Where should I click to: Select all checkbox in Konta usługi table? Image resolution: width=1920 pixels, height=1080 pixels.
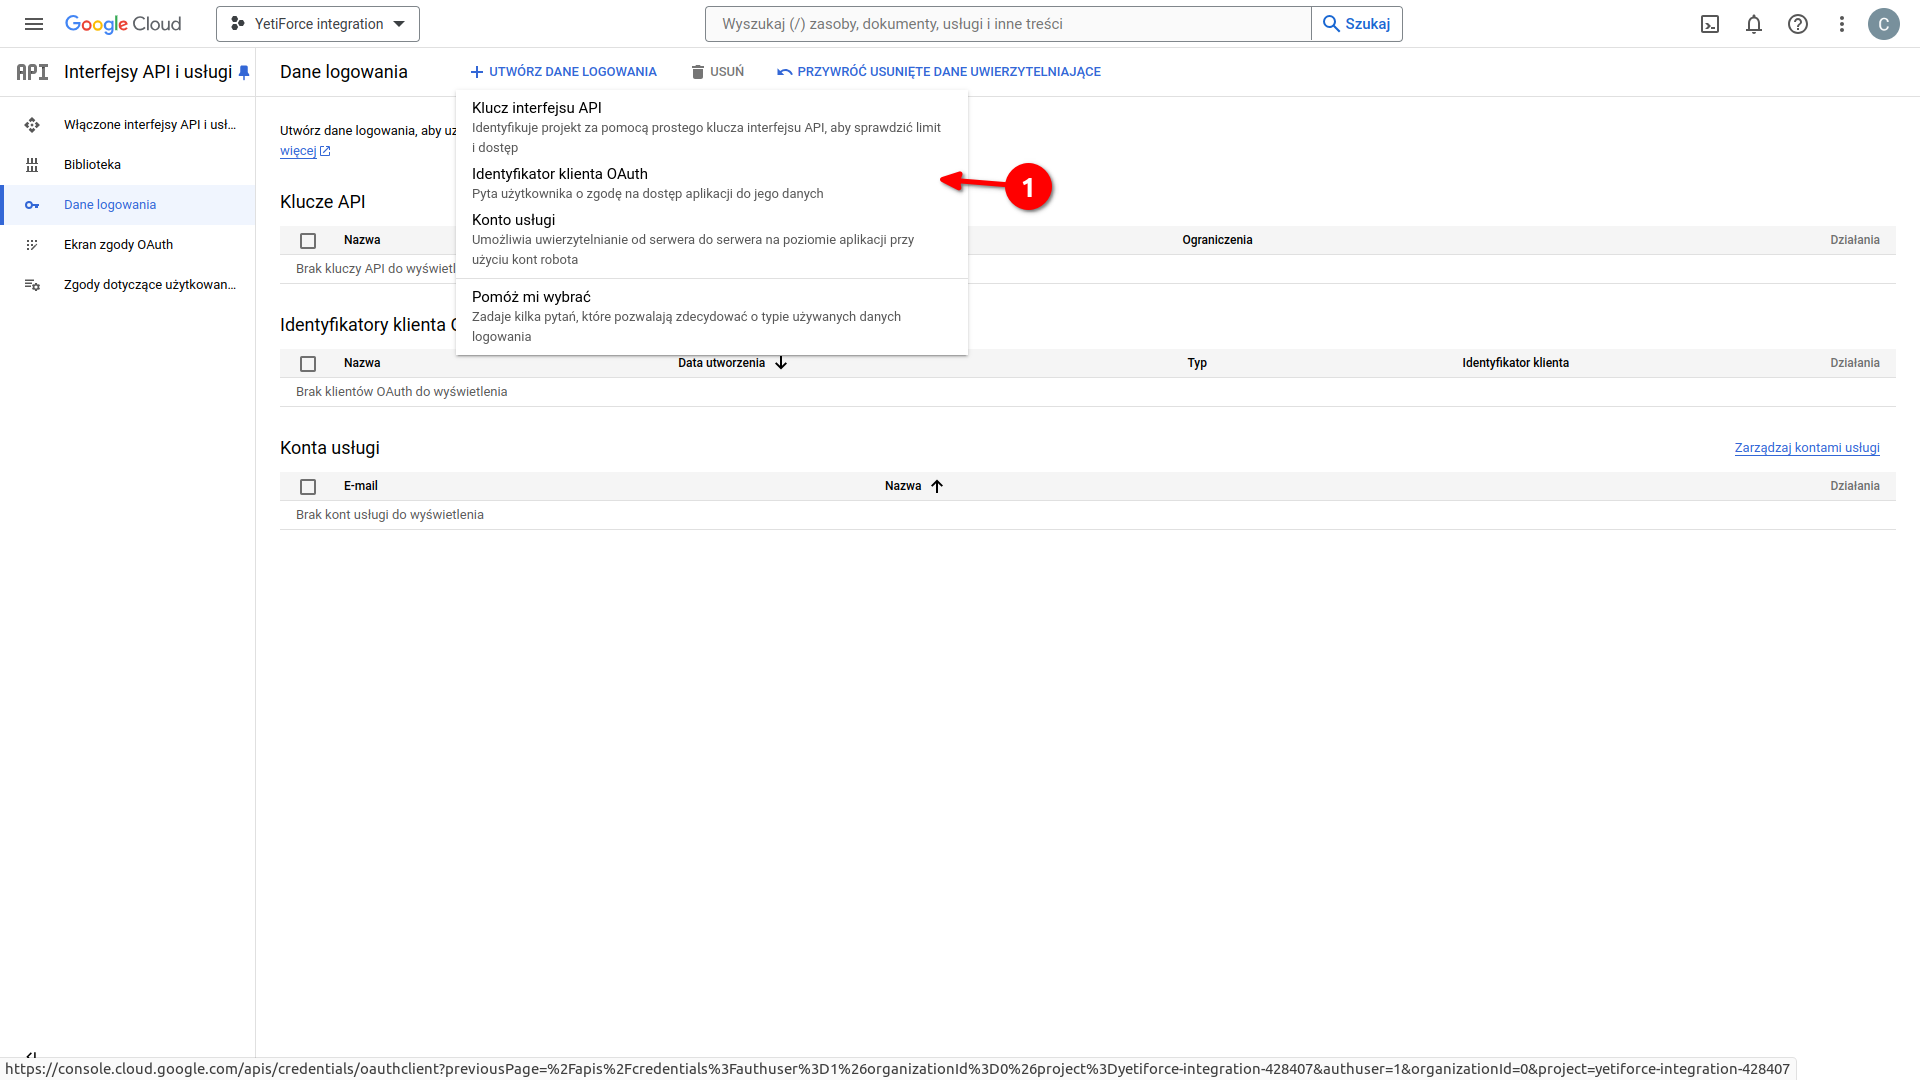click(308, 487)
